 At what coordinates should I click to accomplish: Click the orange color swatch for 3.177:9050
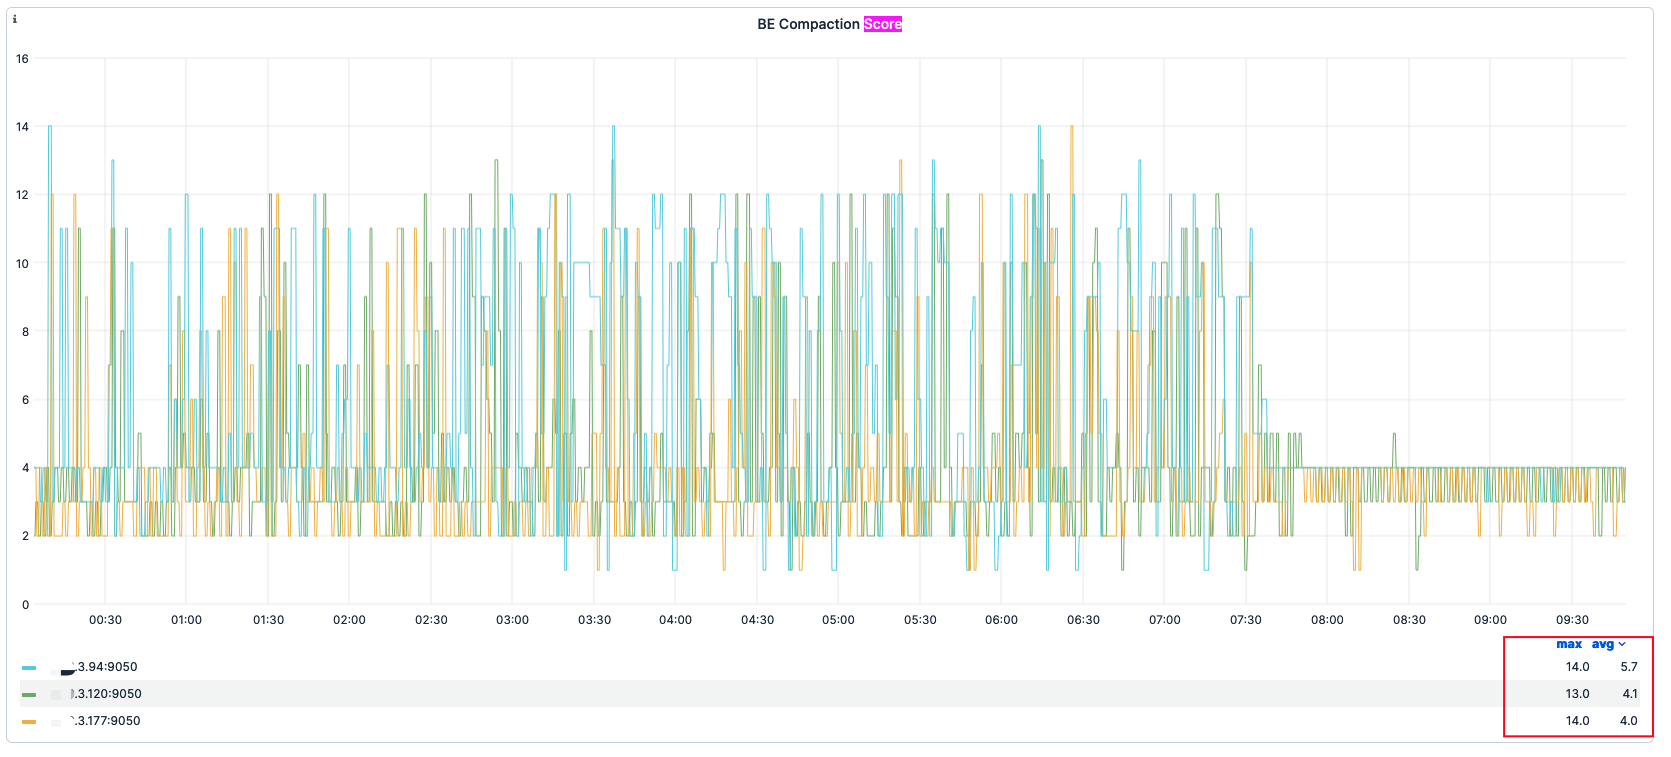point(29,721)
